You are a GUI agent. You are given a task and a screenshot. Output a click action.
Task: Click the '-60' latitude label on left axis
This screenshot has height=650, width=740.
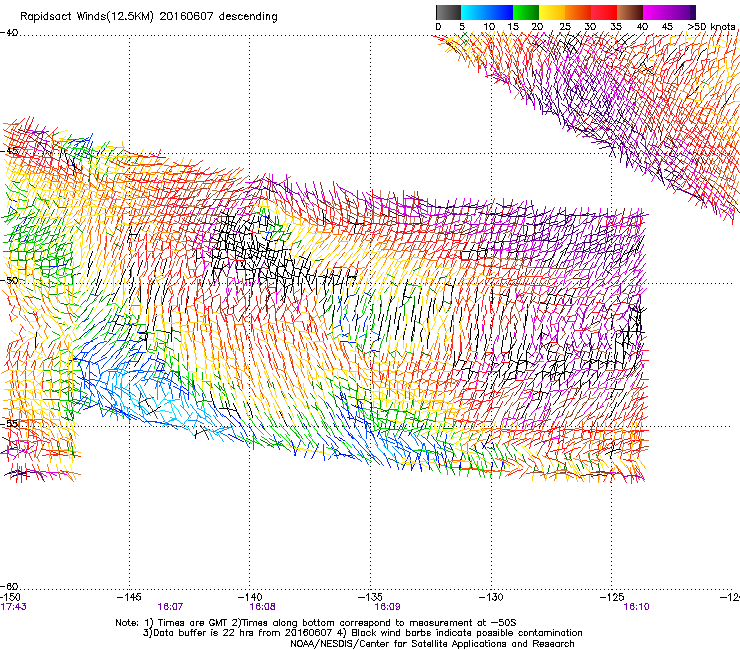tap(9, 587)
